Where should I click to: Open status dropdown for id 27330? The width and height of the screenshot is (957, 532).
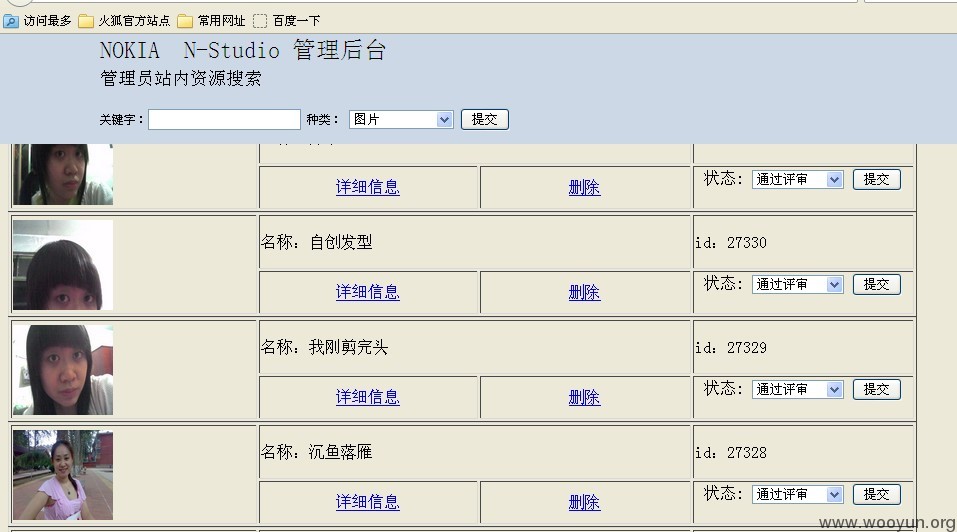(798, 284)
